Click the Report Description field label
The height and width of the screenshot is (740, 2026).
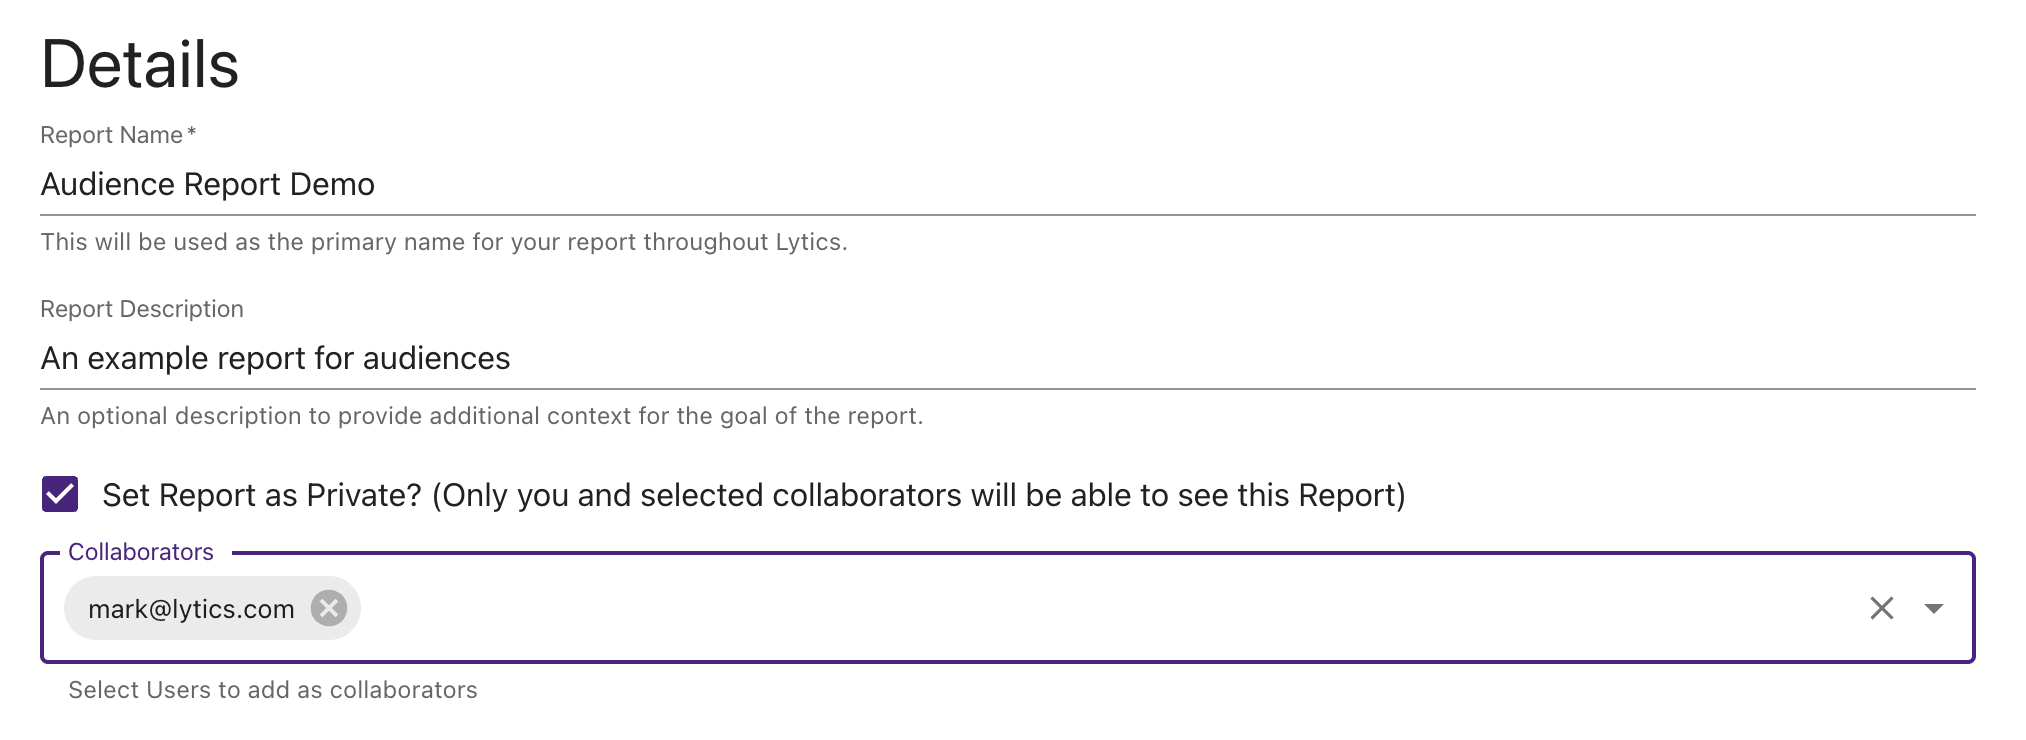coord(142,309)
